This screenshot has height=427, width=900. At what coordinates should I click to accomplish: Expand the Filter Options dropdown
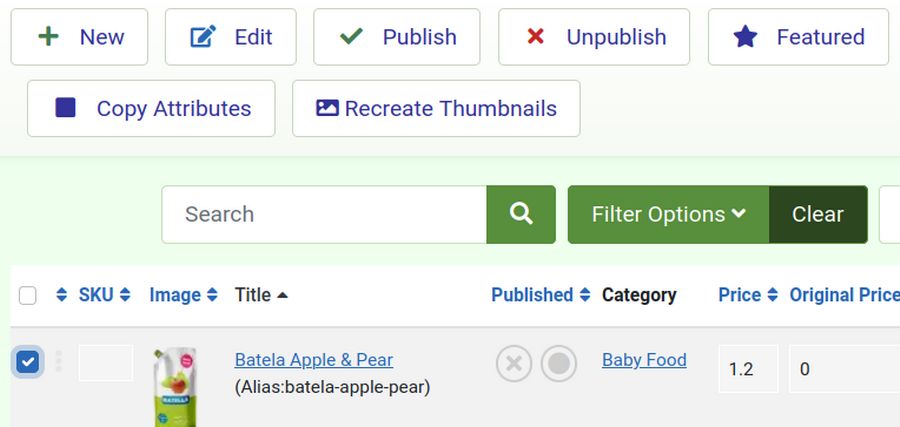(x=668, y=214)
